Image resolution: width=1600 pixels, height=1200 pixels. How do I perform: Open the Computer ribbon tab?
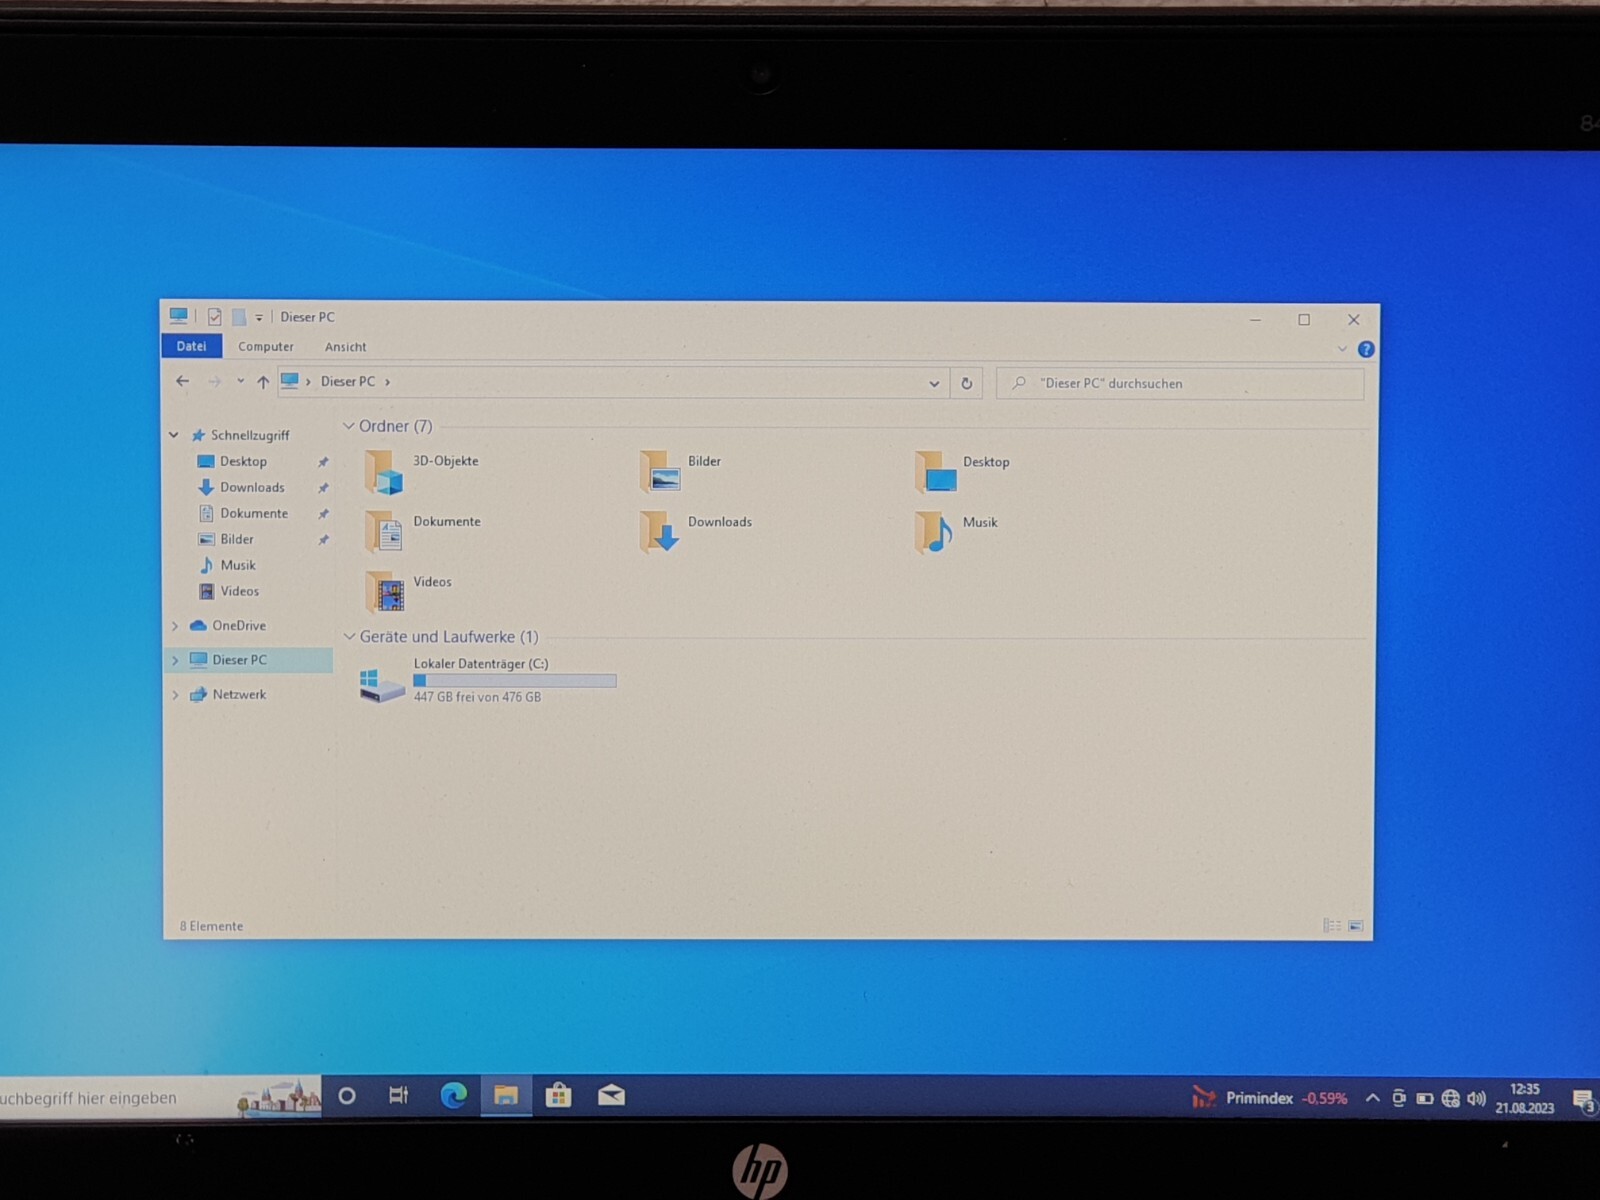(x=266, y=346)
